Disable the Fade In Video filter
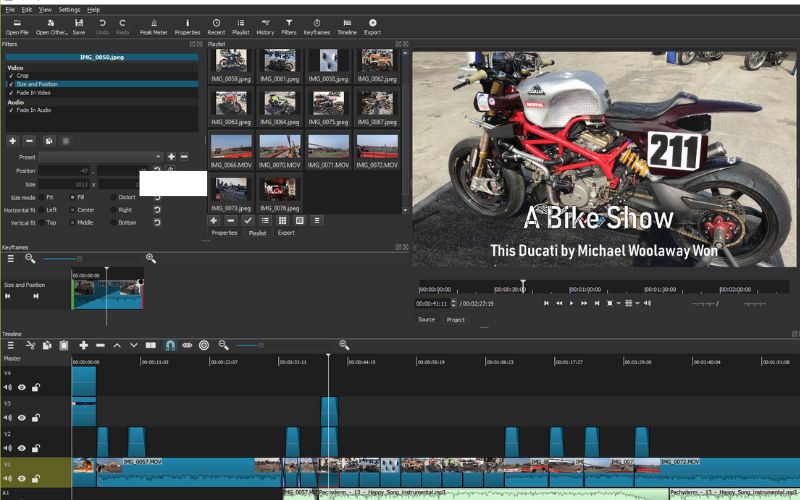800x500 pixels. [x=11, y=93]
